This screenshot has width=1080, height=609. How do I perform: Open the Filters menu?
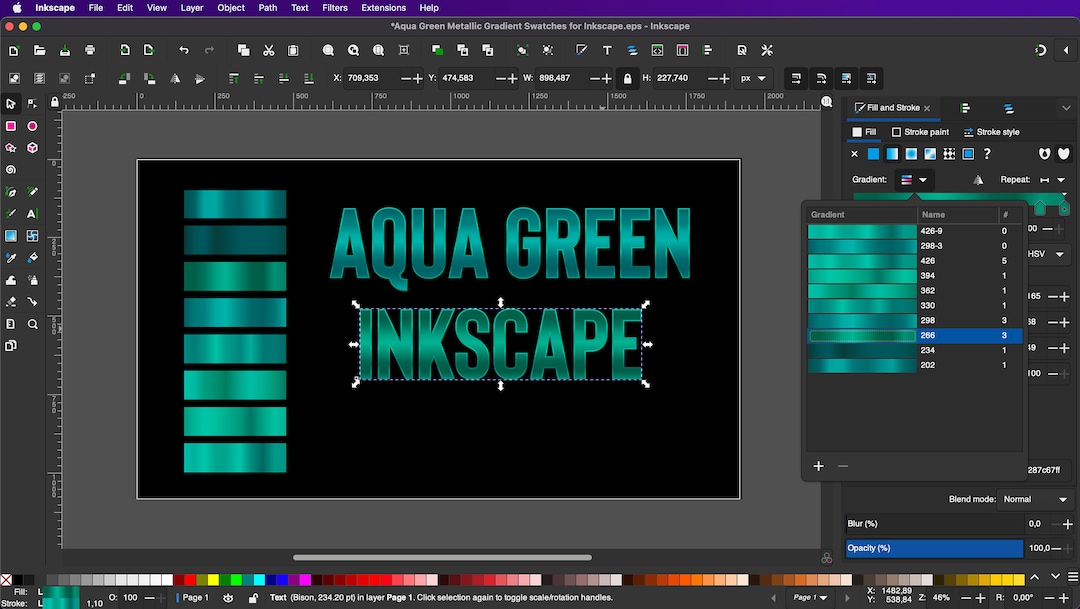(x=334, y=8)
